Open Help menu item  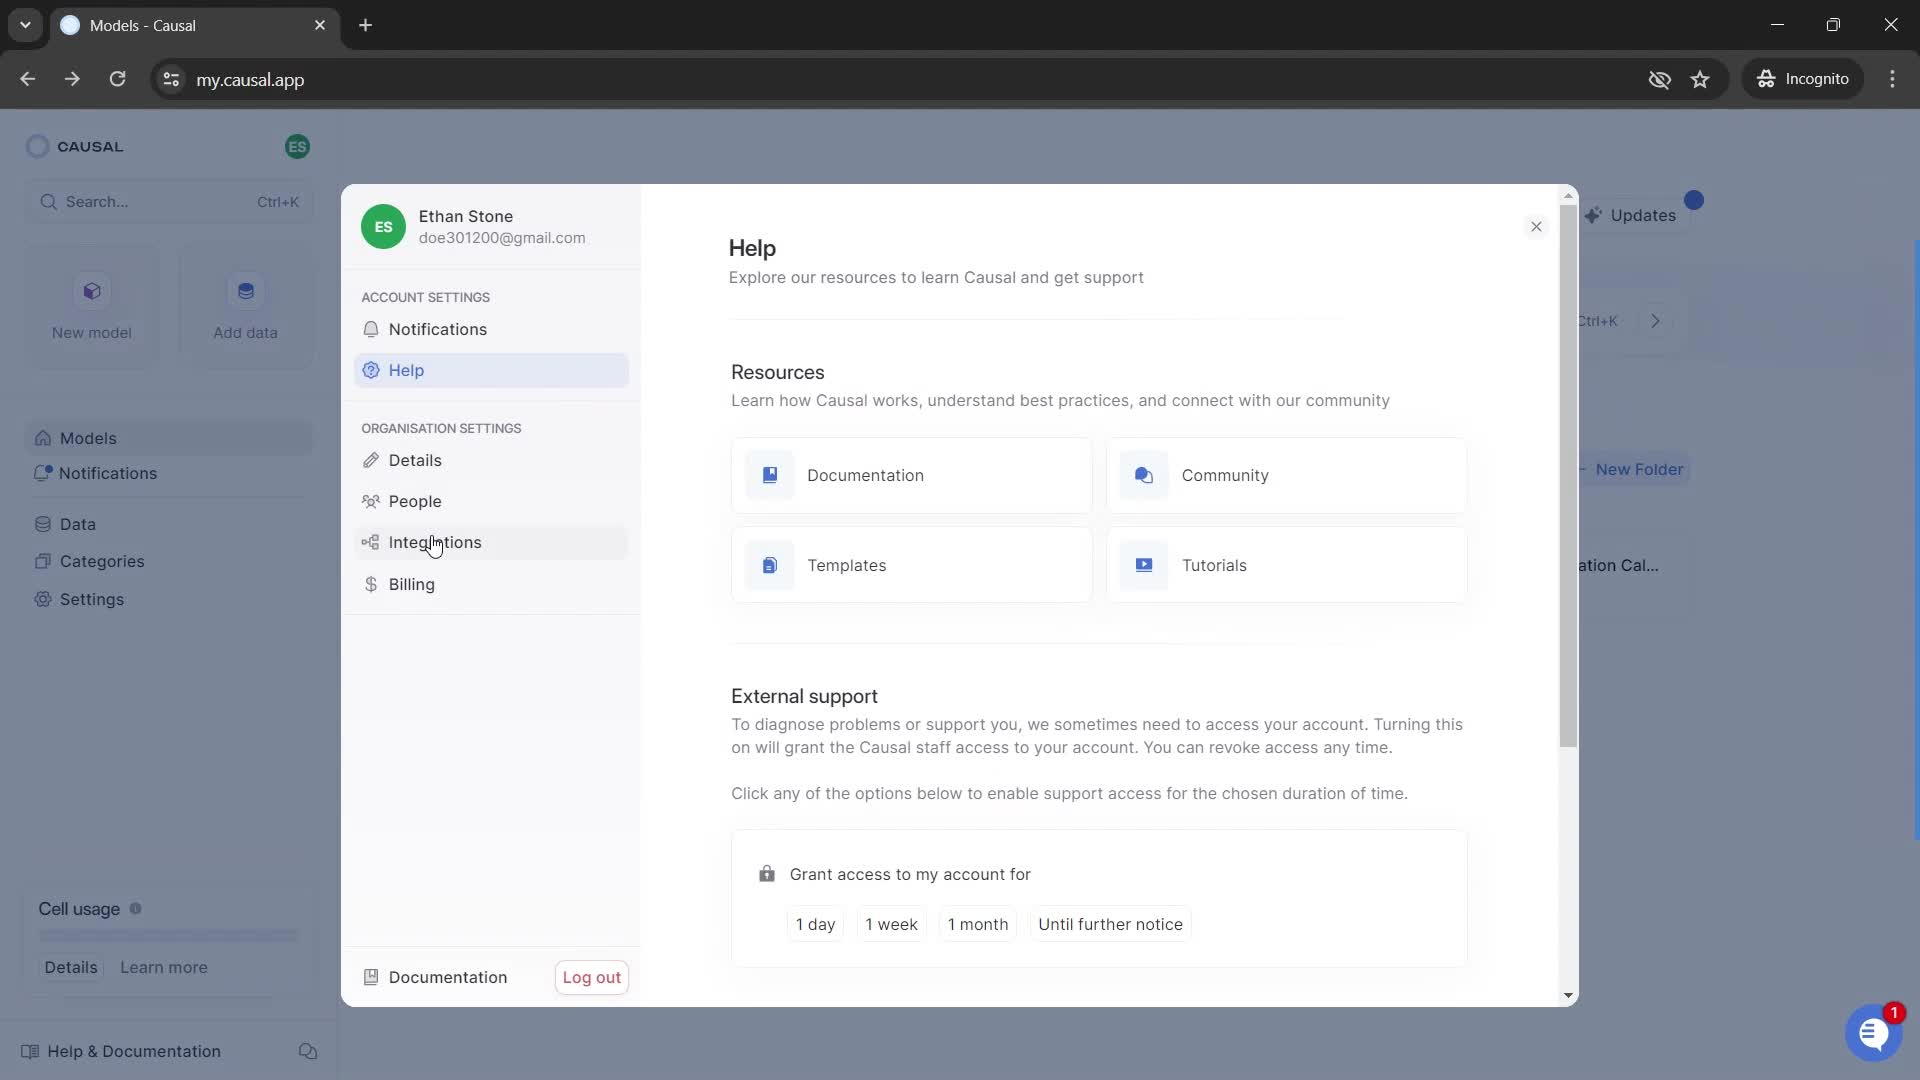click(406, 369)
